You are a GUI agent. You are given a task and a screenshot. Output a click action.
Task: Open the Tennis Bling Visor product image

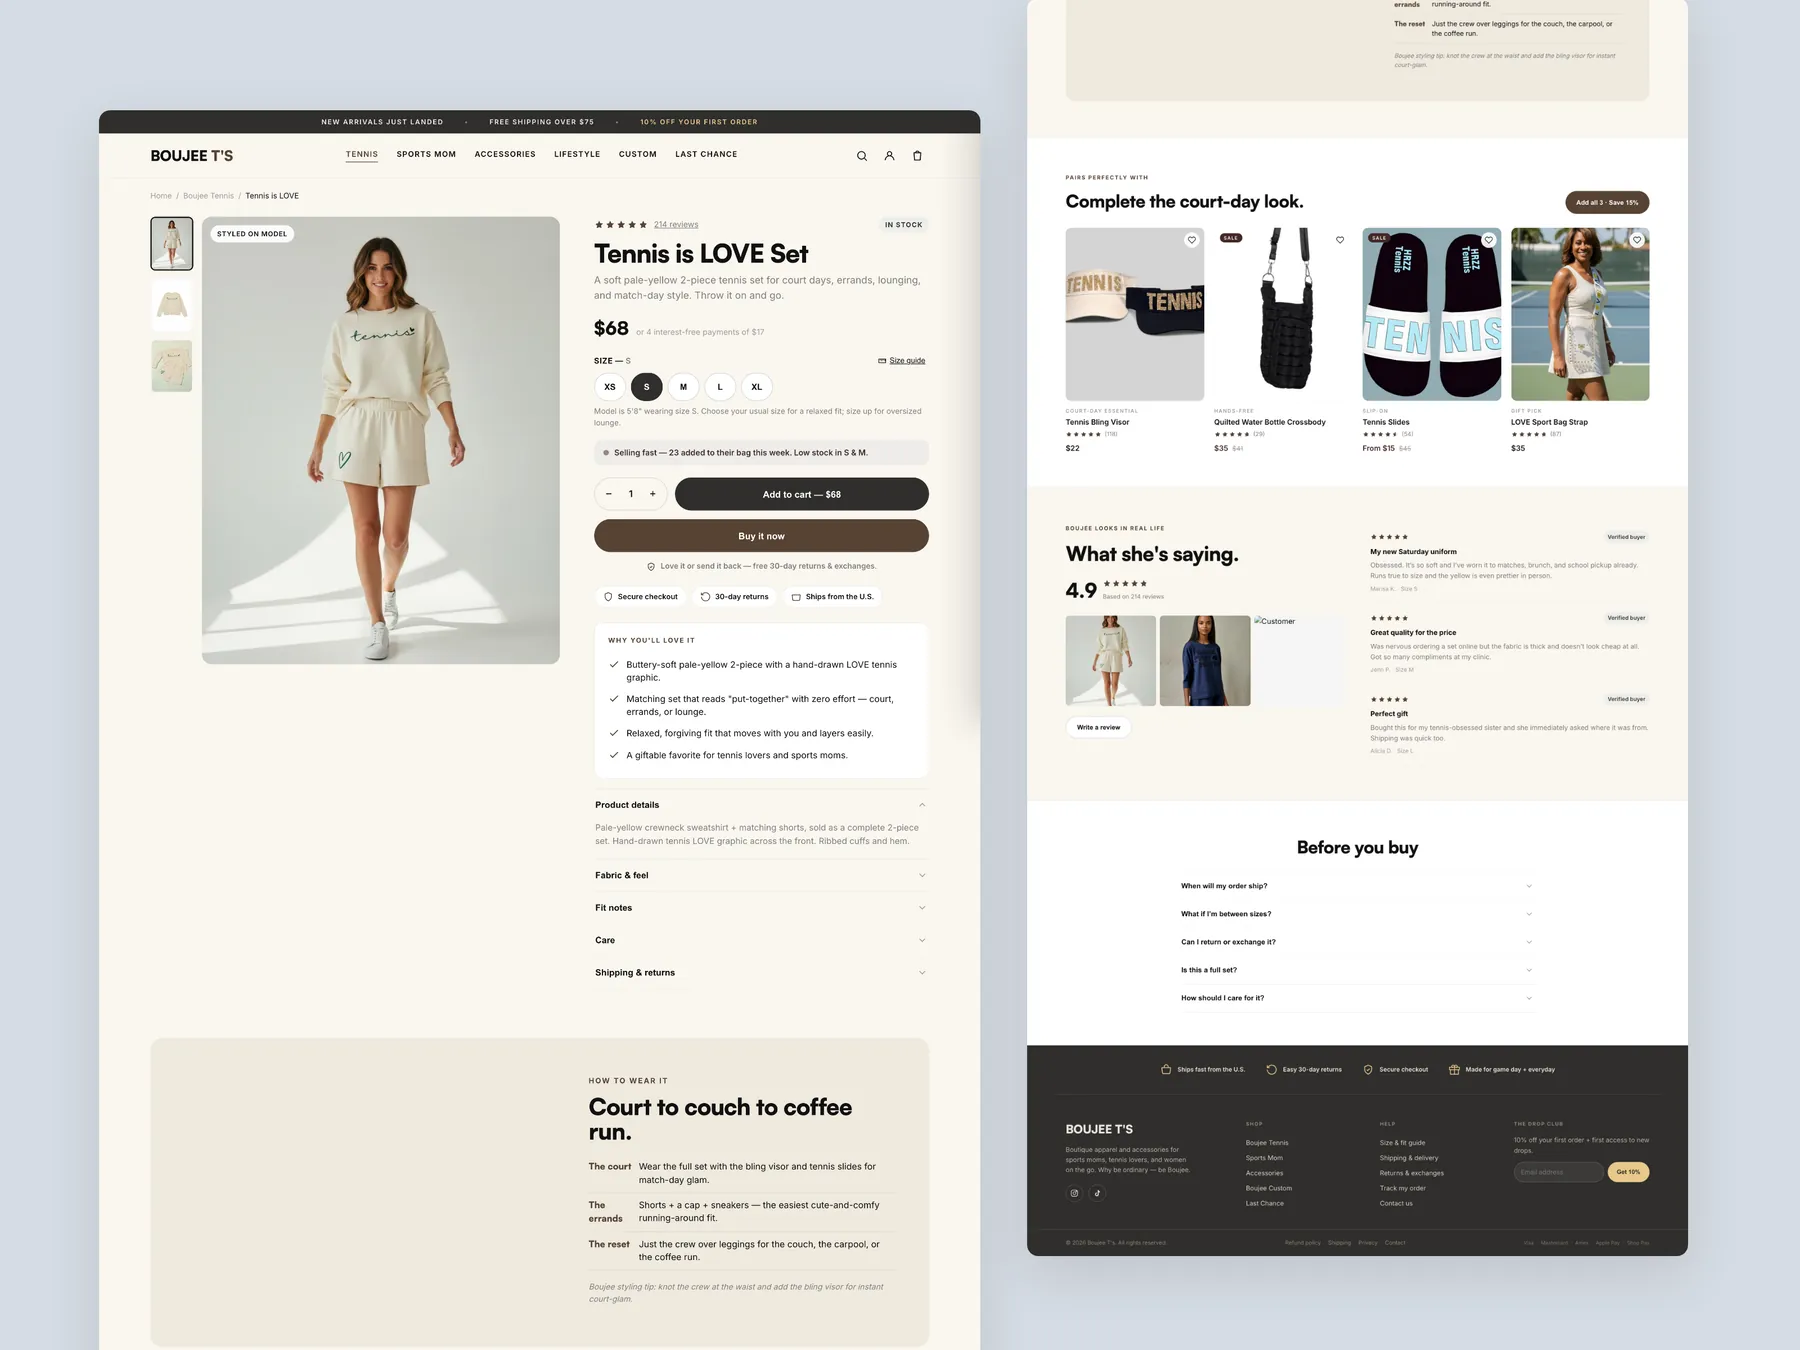(1135, 314)
